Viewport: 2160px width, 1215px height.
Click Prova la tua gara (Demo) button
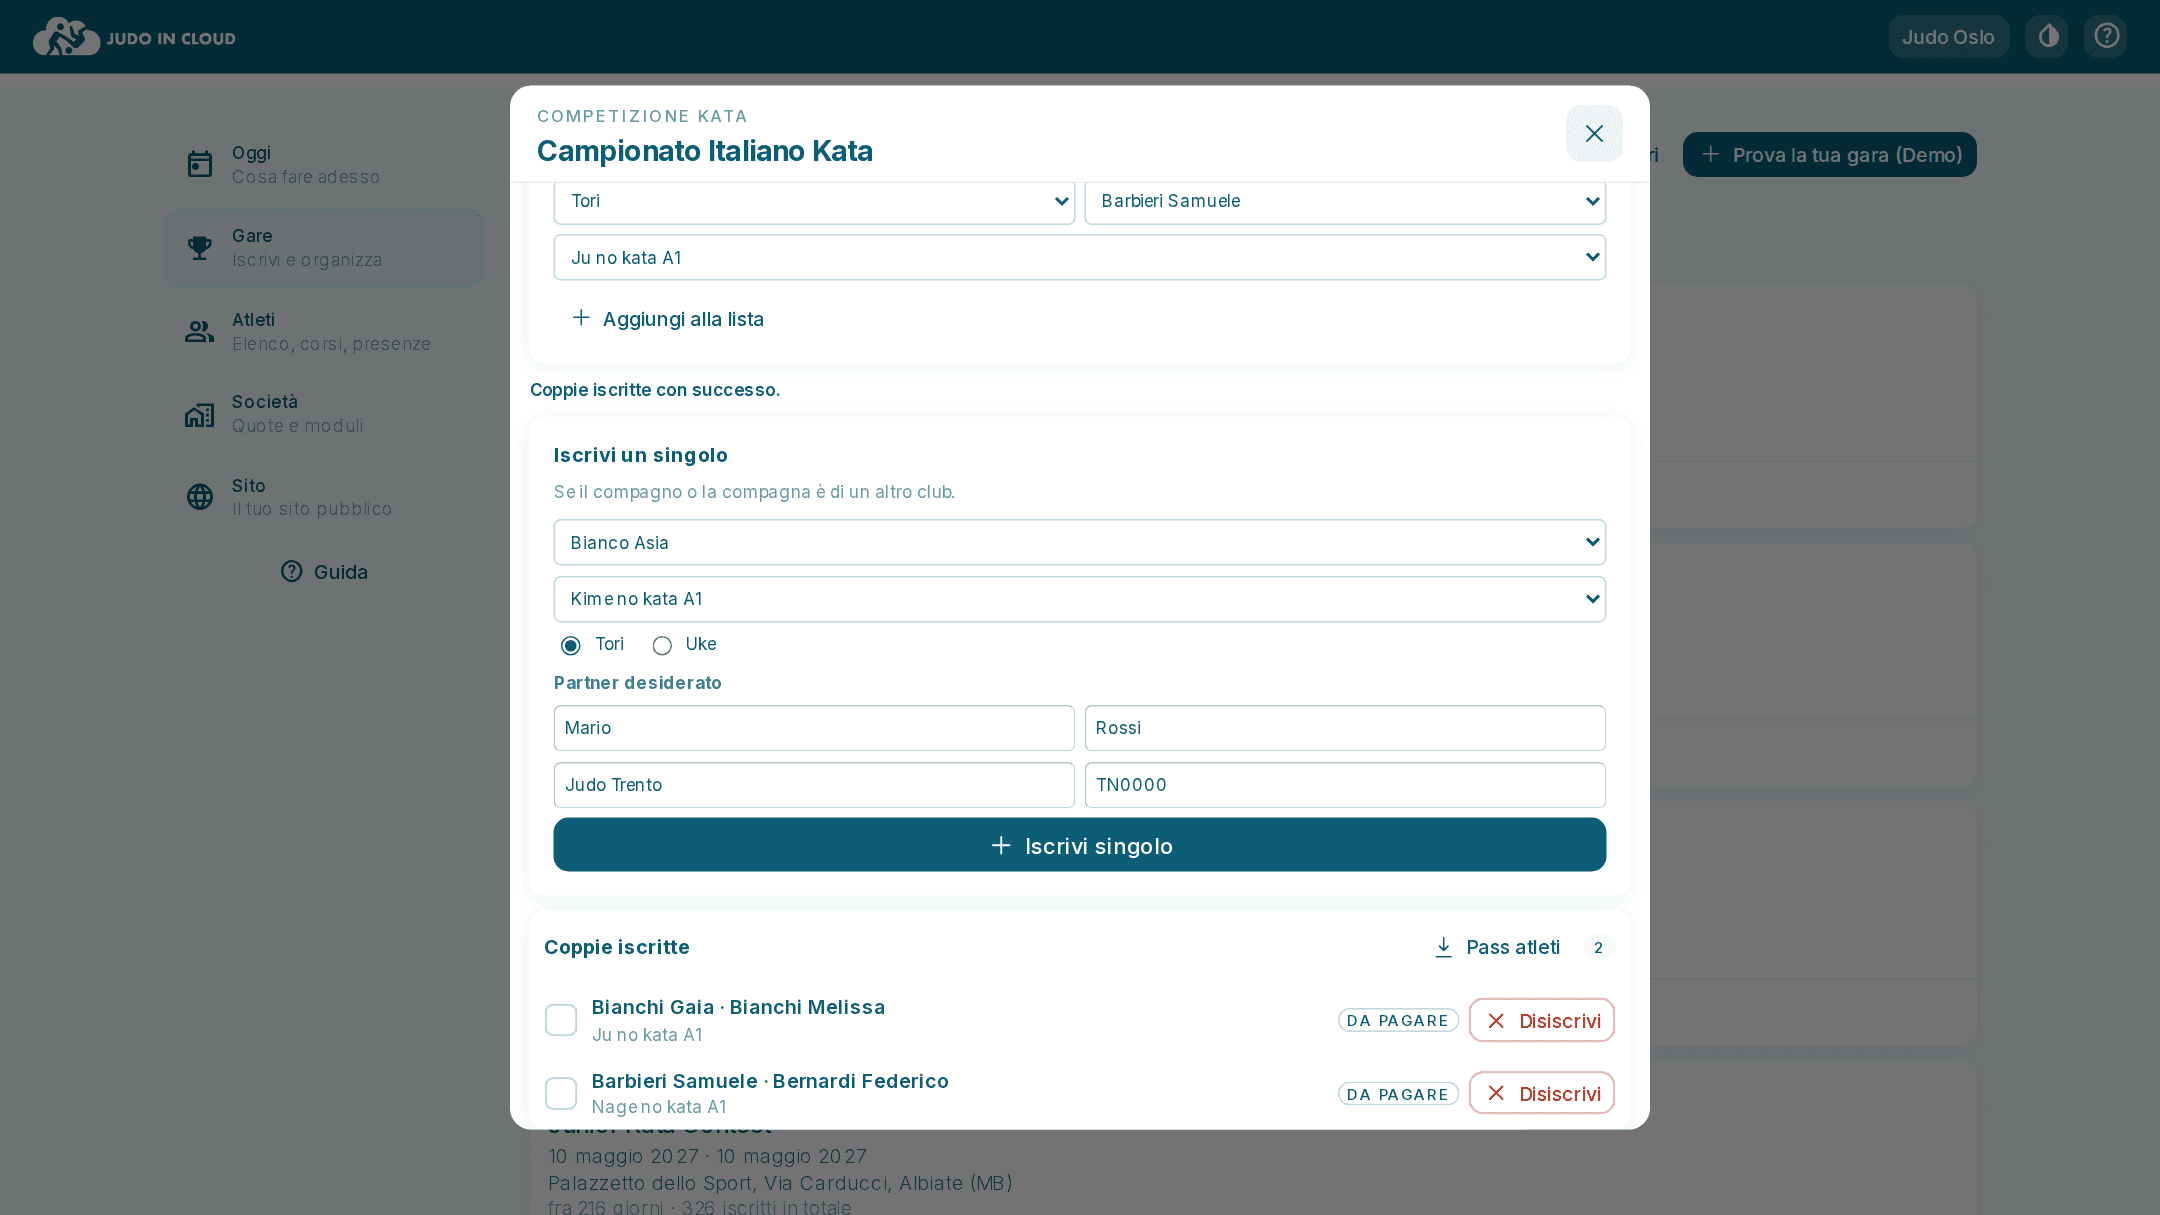click(1830, 155)
